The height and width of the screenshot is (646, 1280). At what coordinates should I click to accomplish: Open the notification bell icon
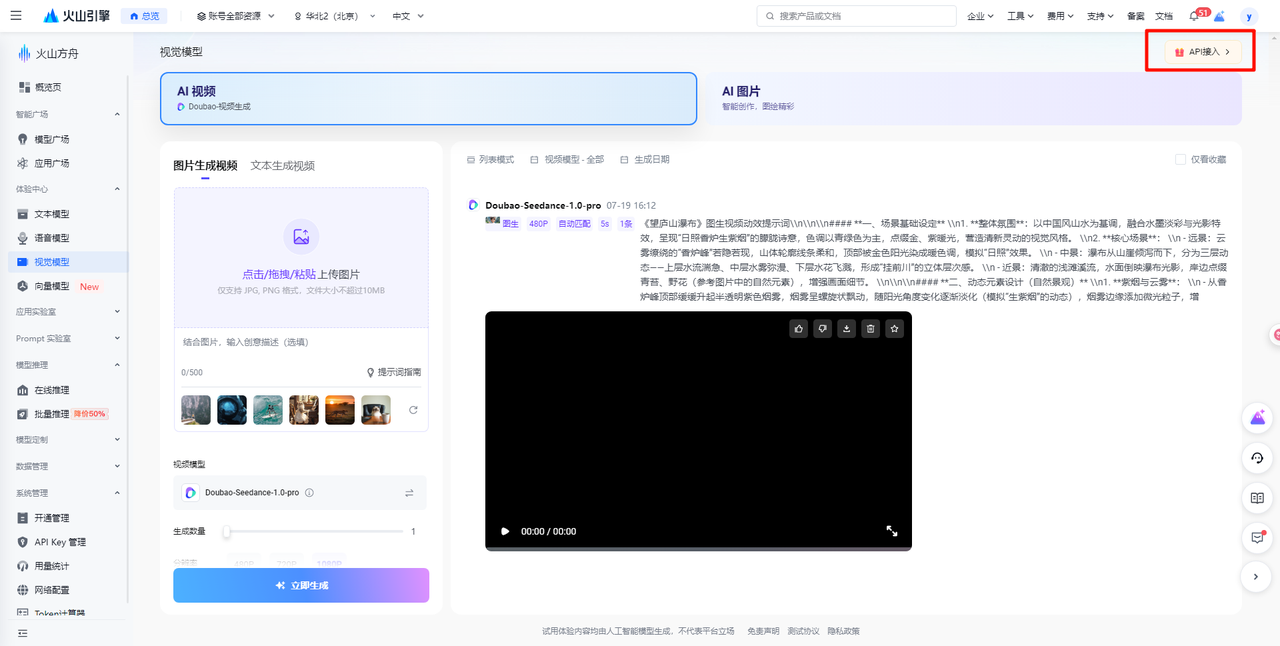[x=1194, y=16]
